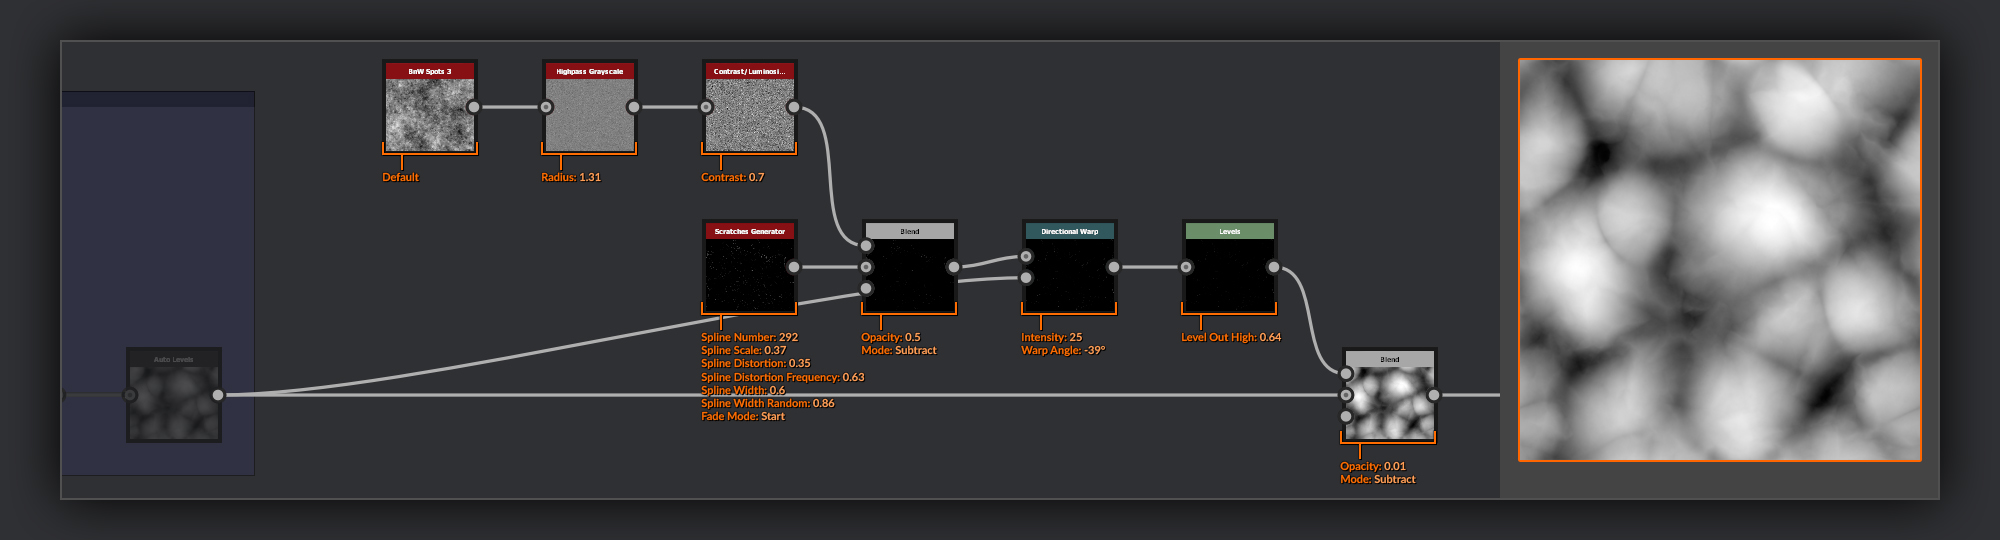The height and width of the screenshot is (540, 2000).
Task: Click middle input connector of Opacity 0.5 Blend
Action: click(866, 267)
